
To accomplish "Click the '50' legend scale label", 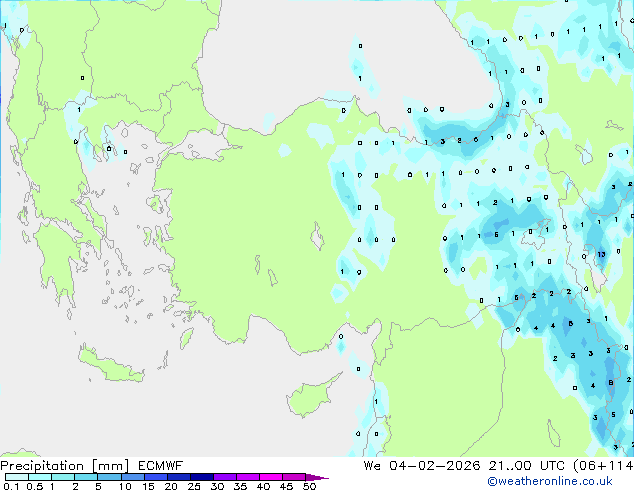I will (x=310, y=486).
